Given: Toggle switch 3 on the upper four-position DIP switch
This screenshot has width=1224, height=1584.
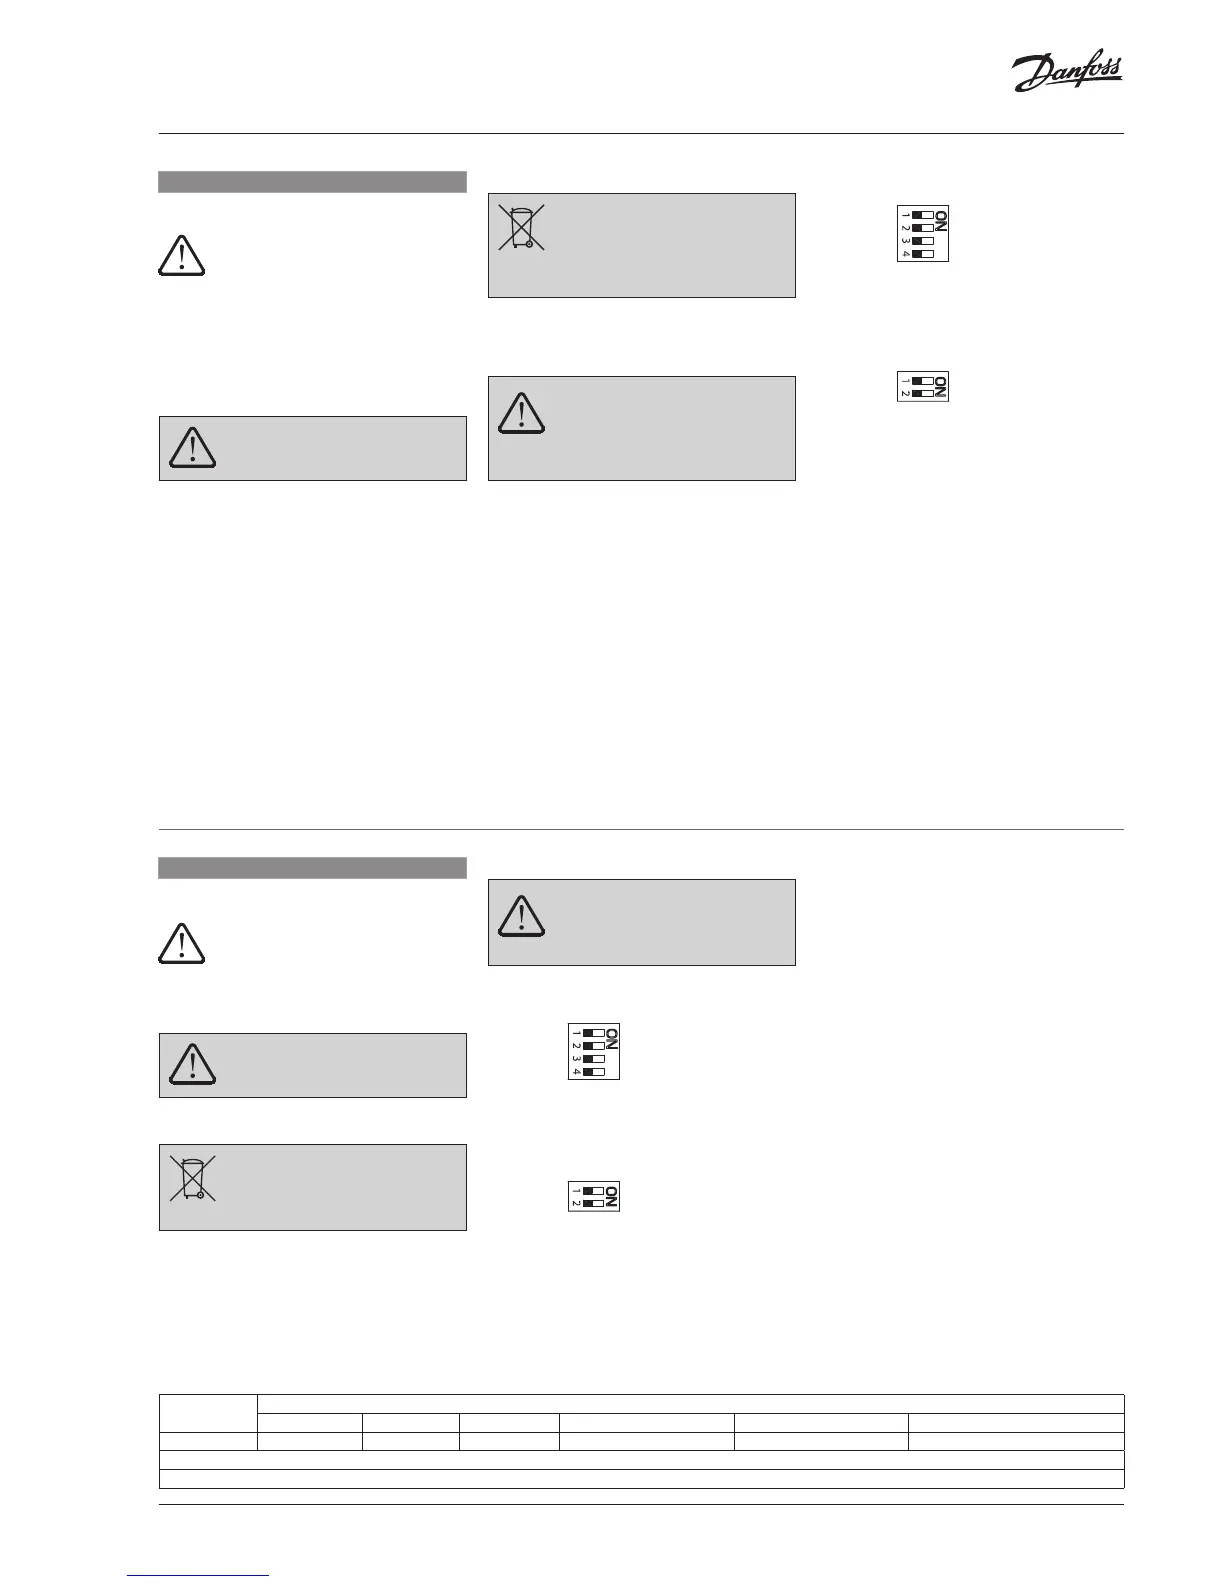Looking at the screenshot, I should 922,241.
